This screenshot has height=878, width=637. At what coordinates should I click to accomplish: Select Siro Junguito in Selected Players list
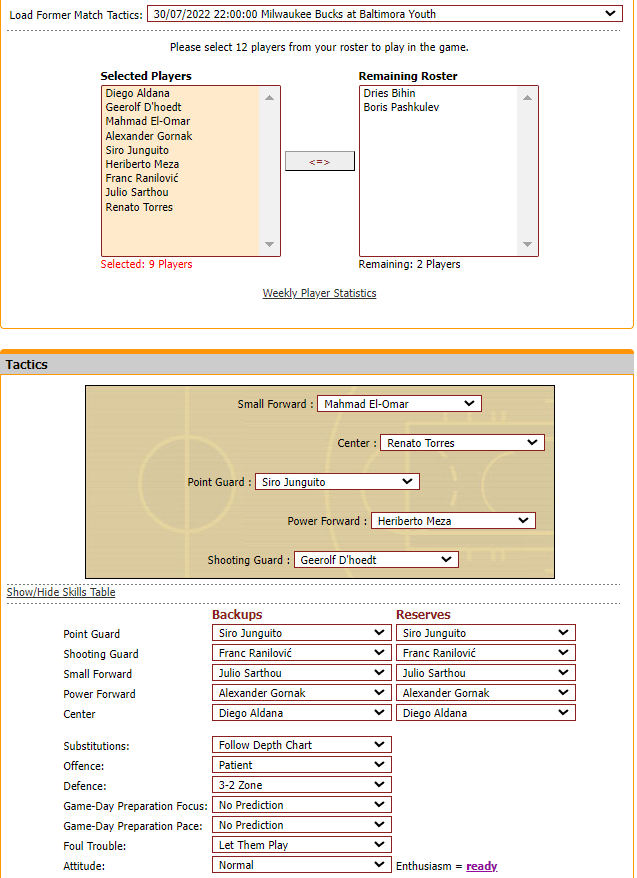[137, 150]
